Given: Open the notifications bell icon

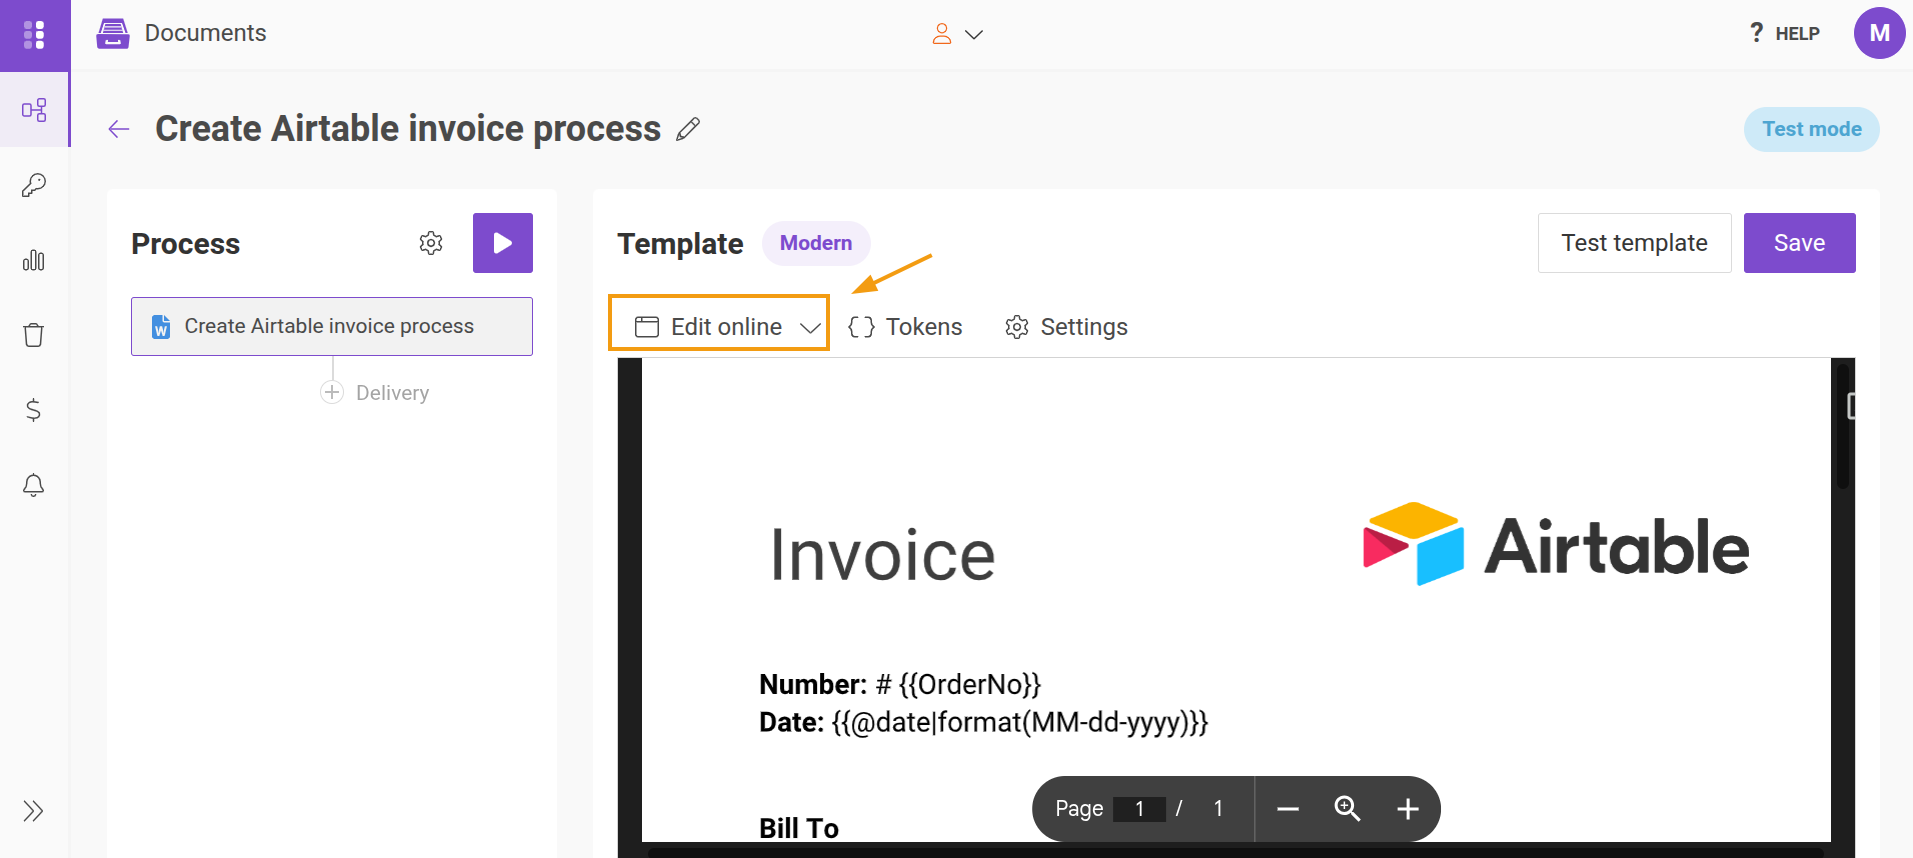Looking at the screenshot, I should 34,485.
